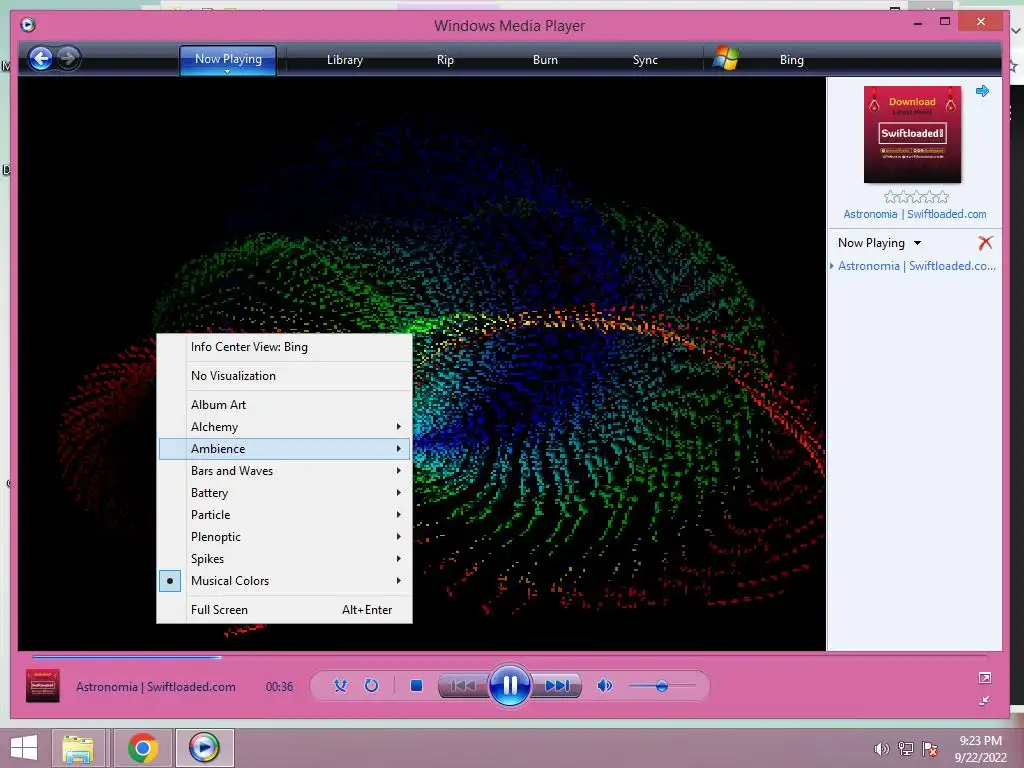The image size is (1024, 768).
Task: Click the Windows Media Player taskbar button
Action: (x=204, y=748)
